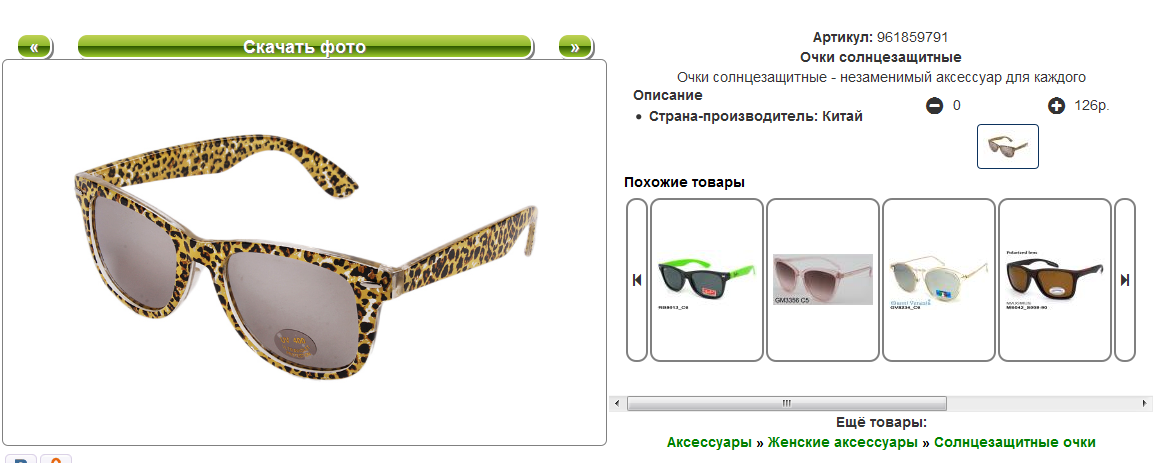The height and width of the screenshot is (463, 1168).
Task: Open the Женские аксессуары link
Action: point(842,442)
